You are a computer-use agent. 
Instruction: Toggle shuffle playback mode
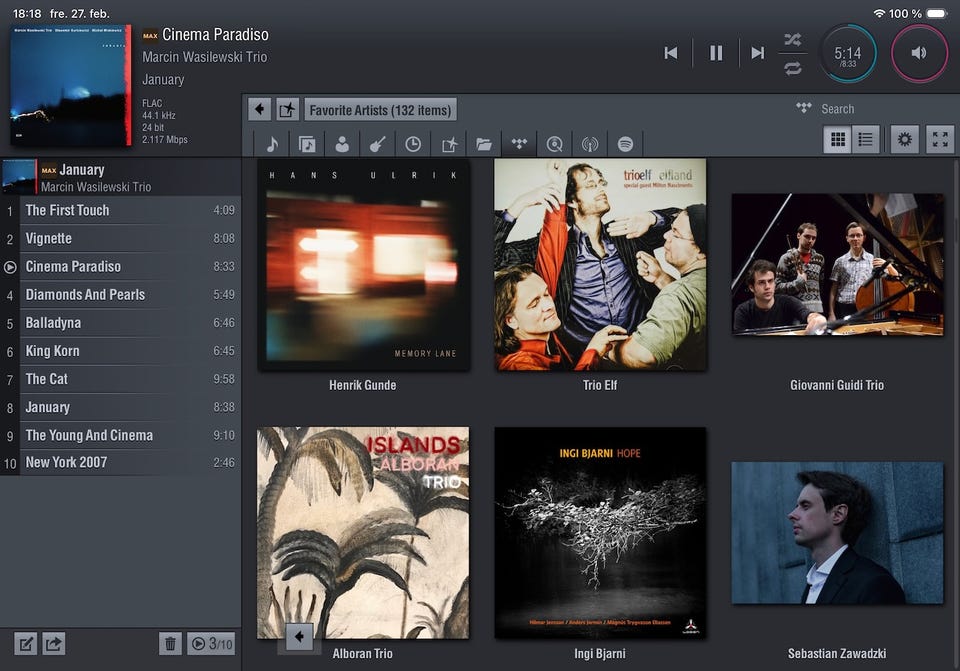click(x=793, y=40)
